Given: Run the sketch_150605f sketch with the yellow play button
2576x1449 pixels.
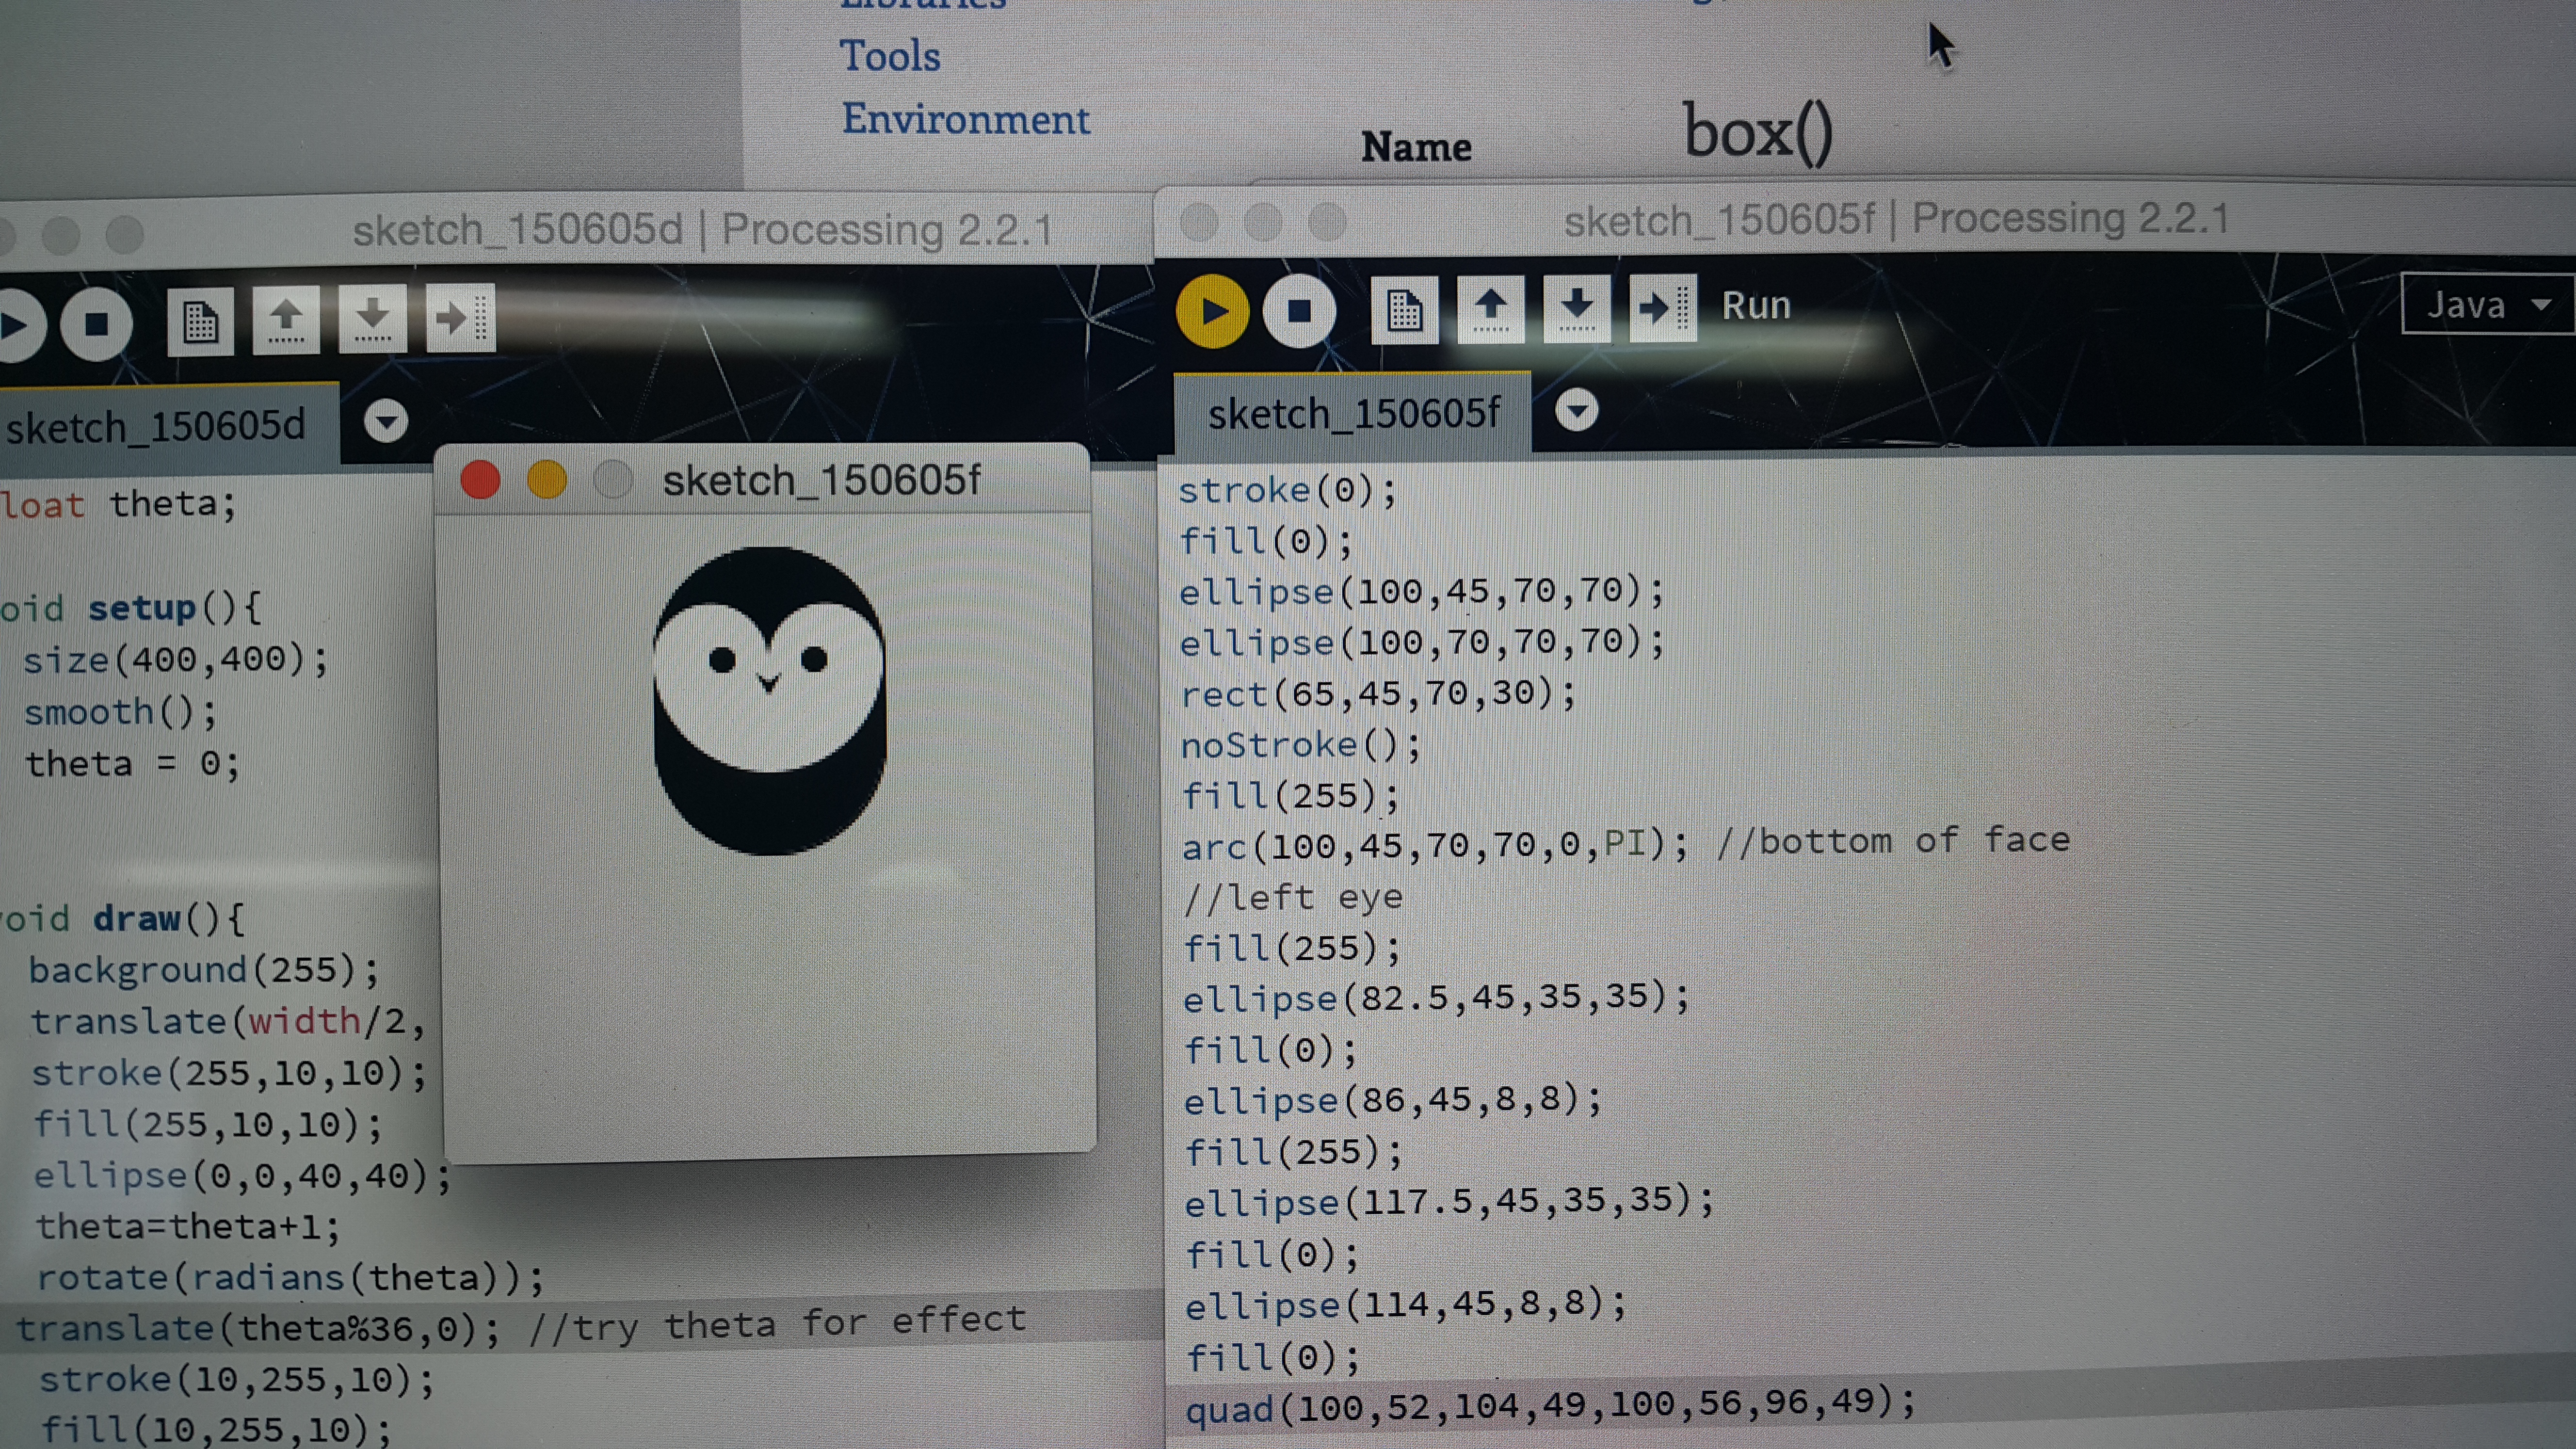Looking at the screenshot, I should click(x=1212, y=311).
